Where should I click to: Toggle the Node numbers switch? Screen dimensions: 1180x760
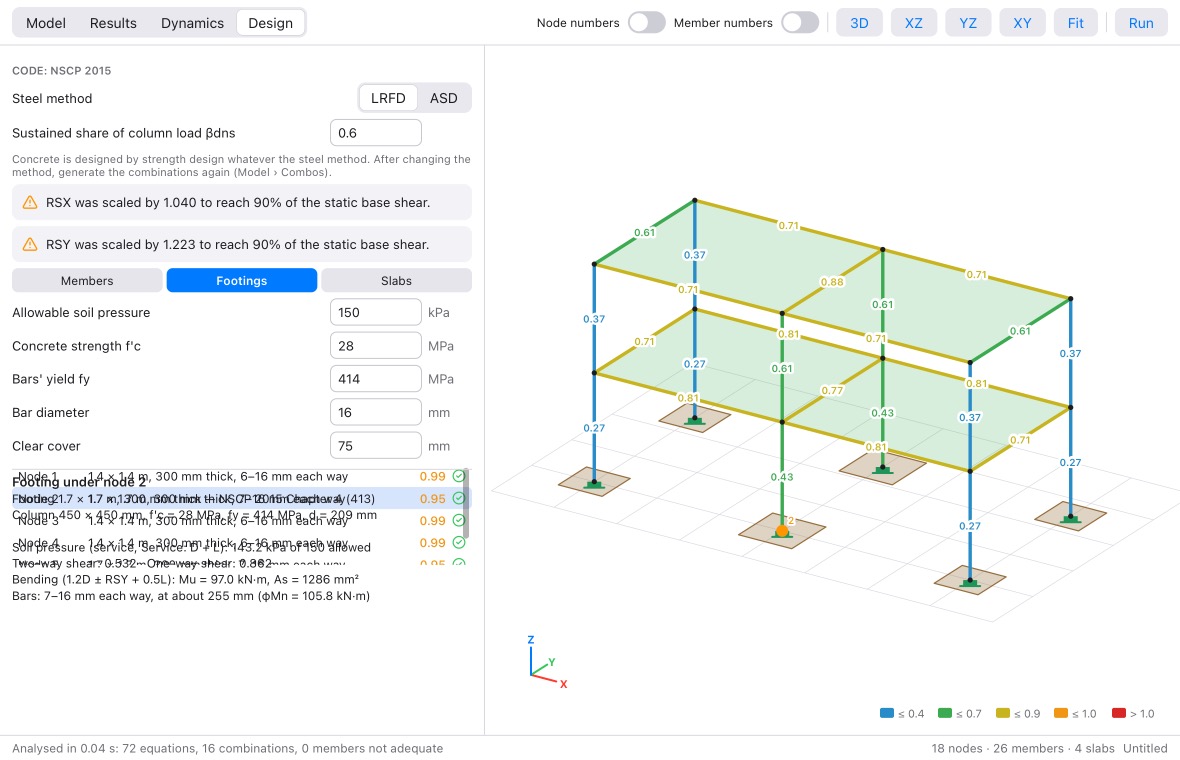click(646, 23)
